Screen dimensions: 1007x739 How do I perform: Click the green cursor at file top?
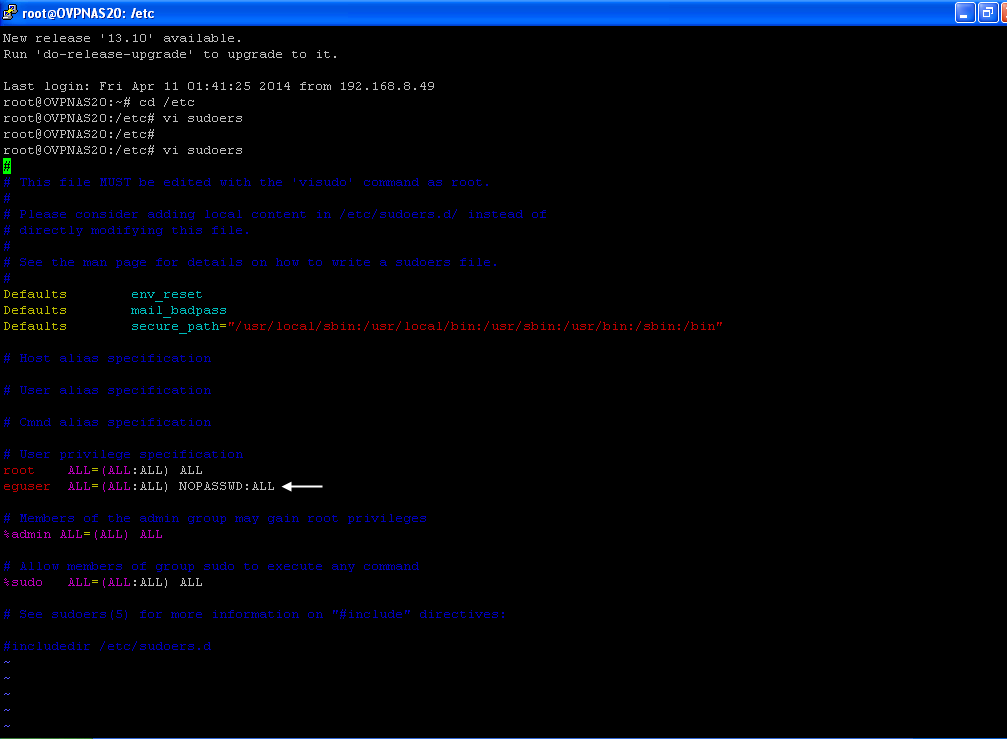coord(7,166)
